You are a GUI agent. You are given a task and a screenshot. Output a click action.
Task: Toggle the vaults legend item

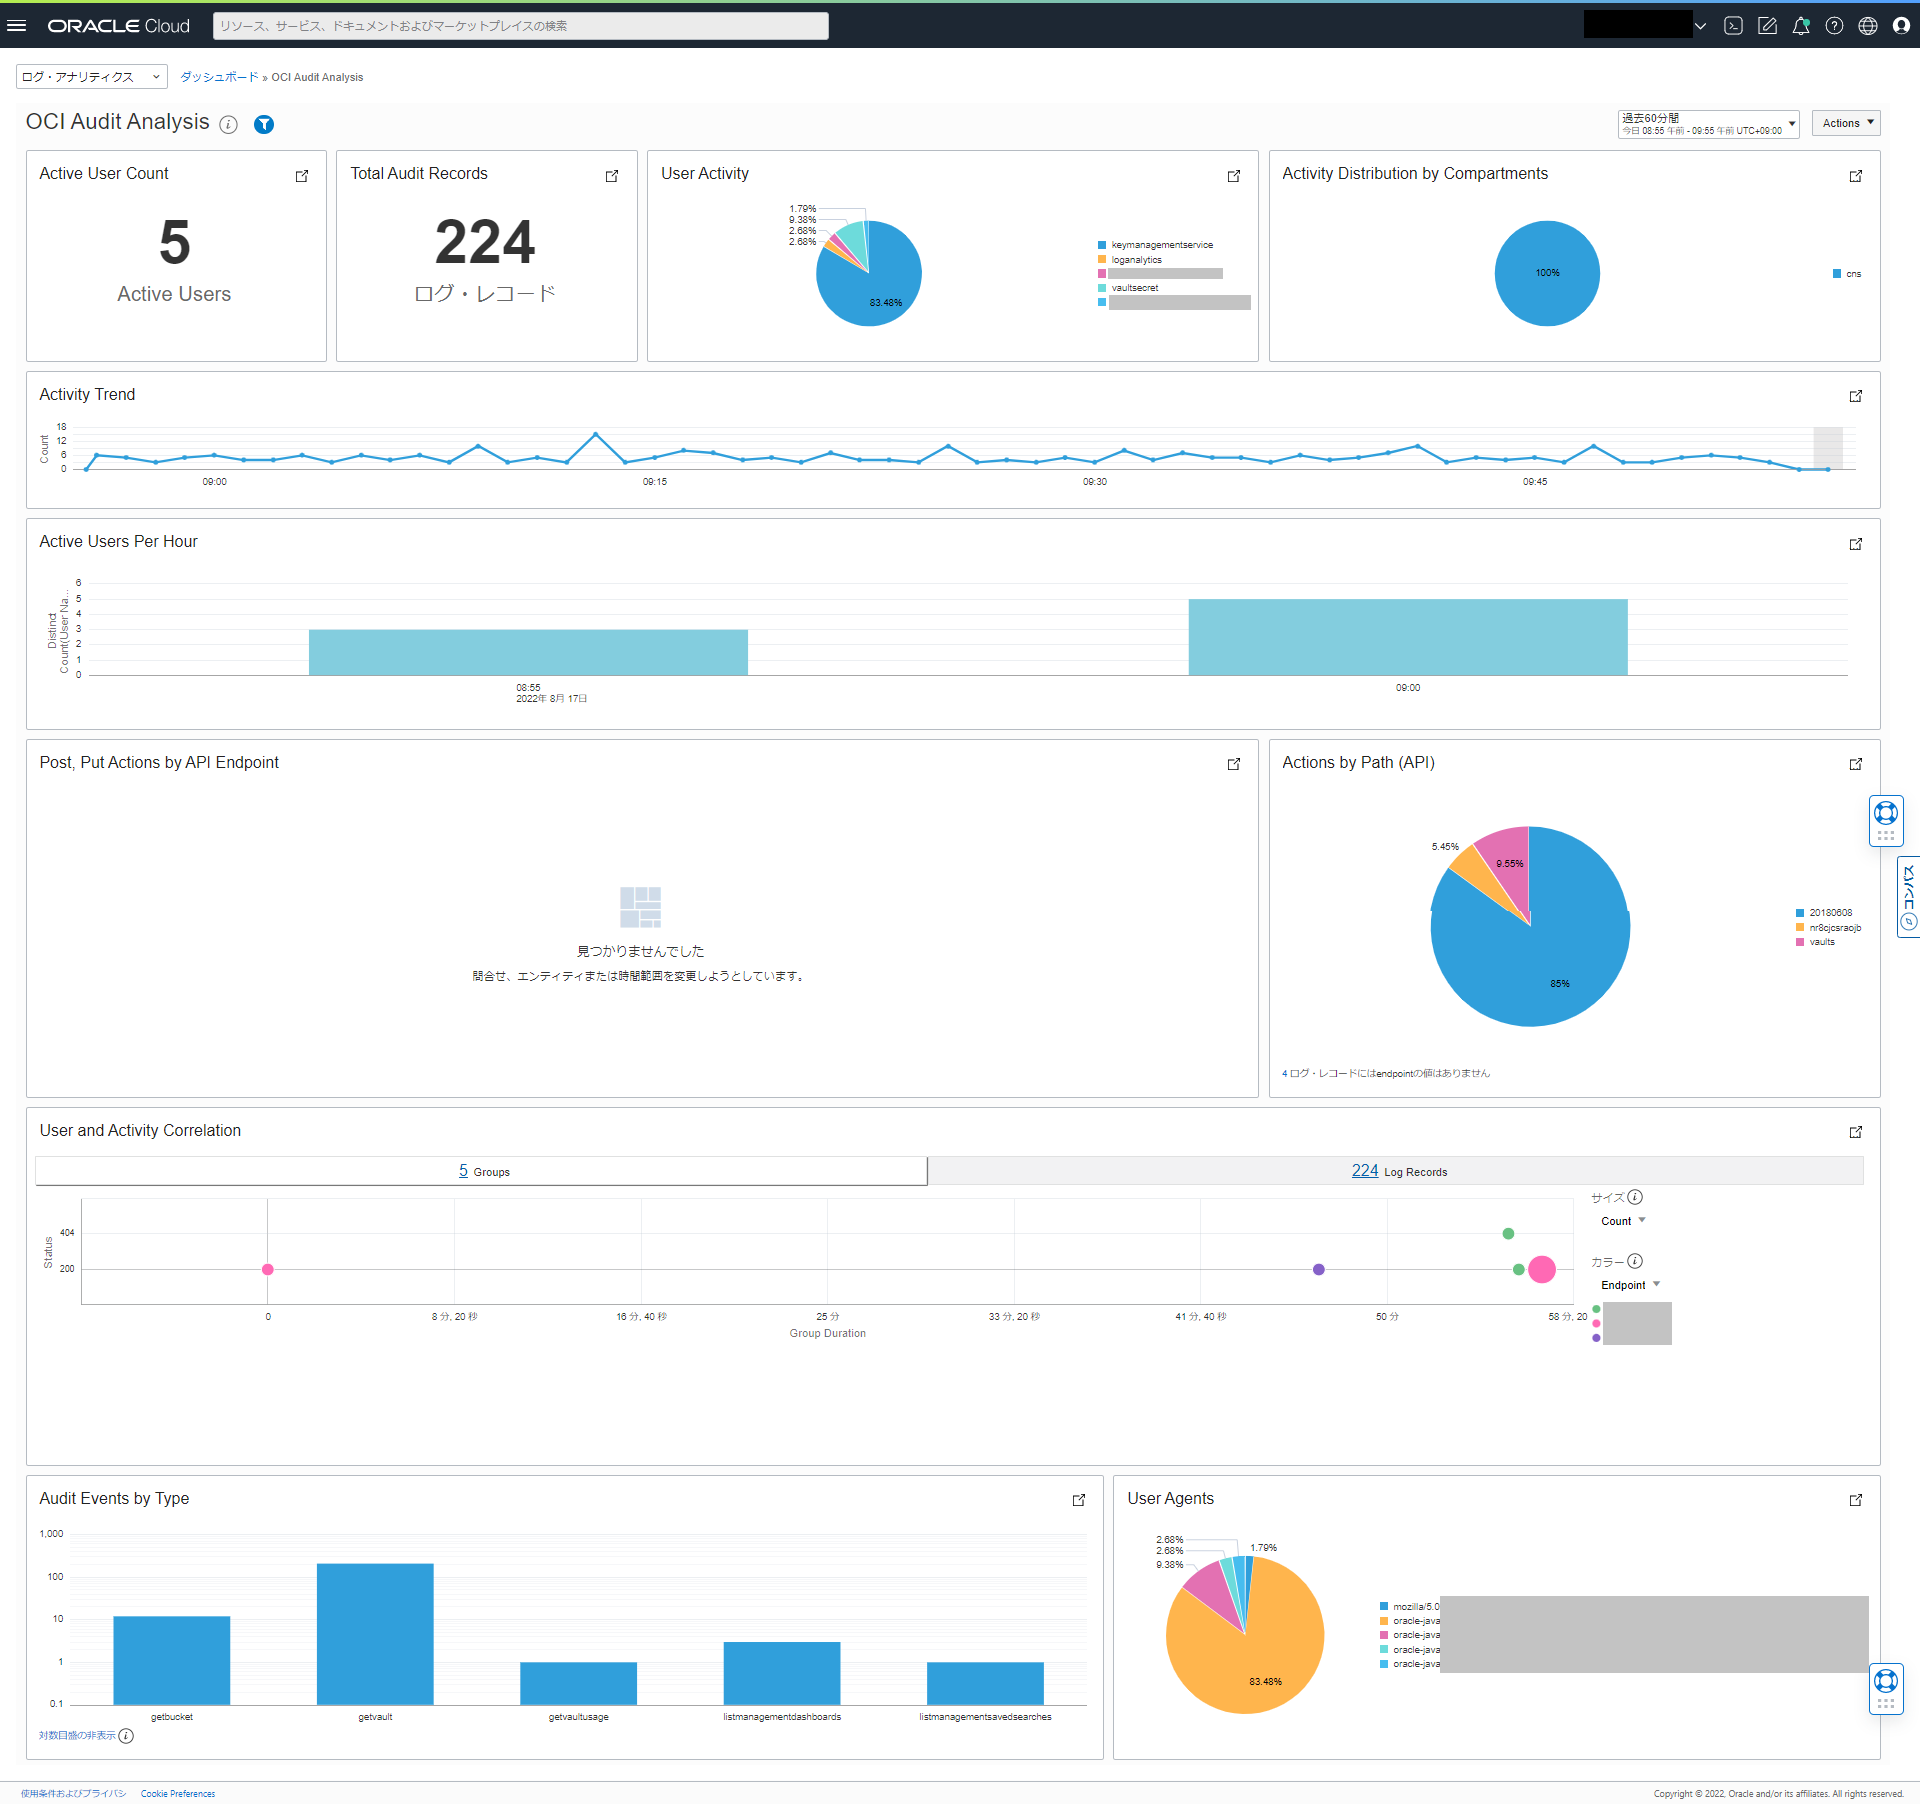[1821, 942]
